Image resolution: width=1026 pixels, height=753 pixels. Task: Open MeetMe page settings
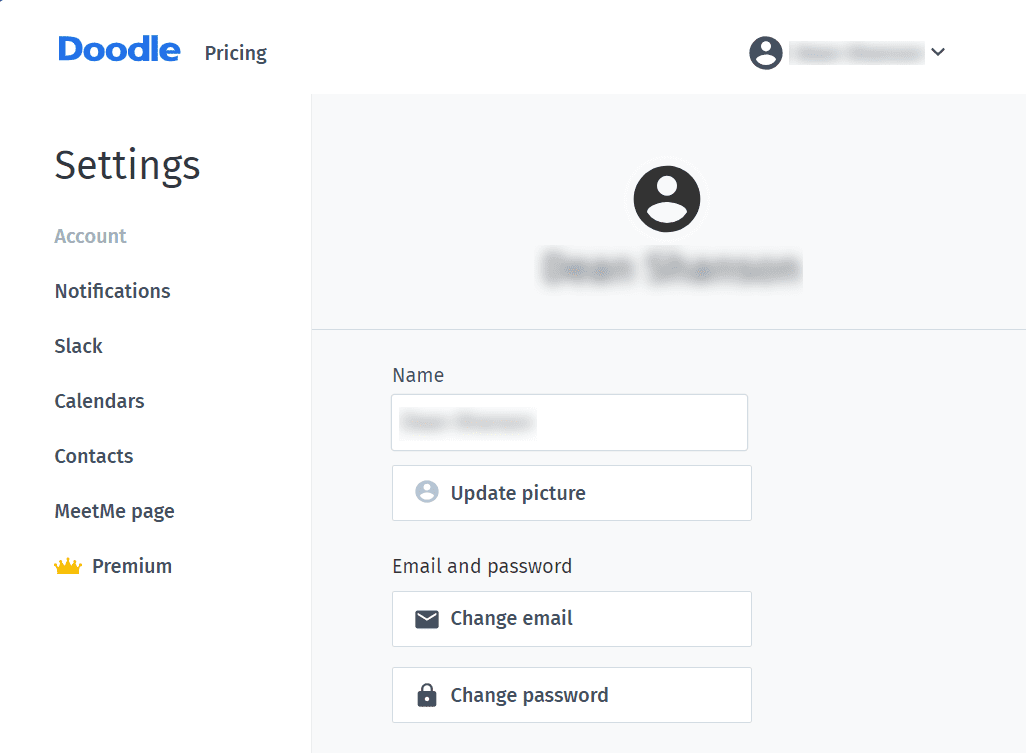click(x=115, y=511)
